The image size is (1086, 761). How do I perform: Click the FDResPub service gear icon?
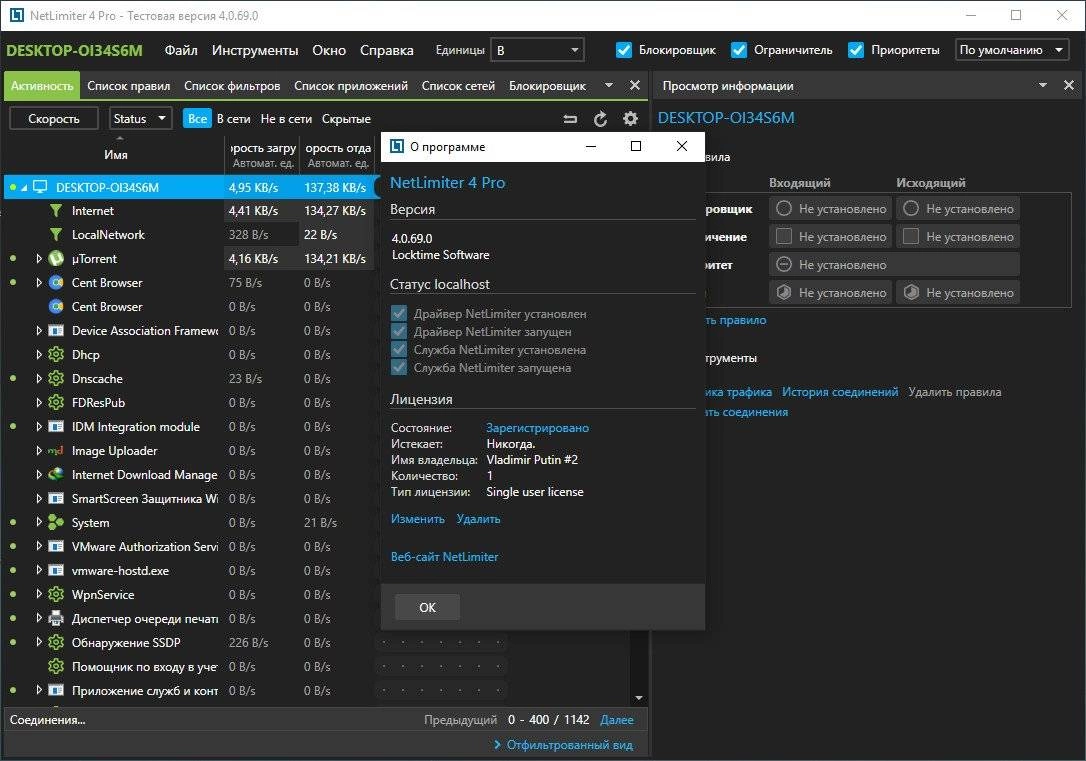coord(56,402)
